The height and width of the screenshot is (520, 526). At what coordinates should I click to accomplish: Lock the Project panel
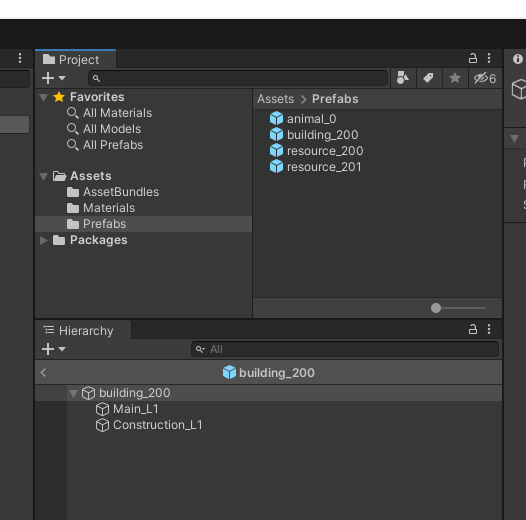[x=473, y=58]
